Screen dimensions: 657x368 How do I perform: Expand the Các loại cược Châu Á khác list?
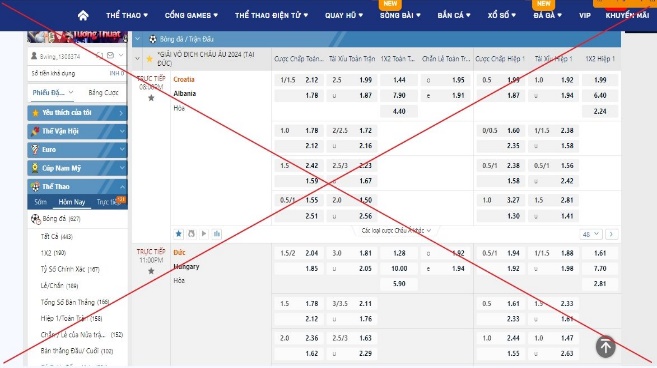(396, 231)
